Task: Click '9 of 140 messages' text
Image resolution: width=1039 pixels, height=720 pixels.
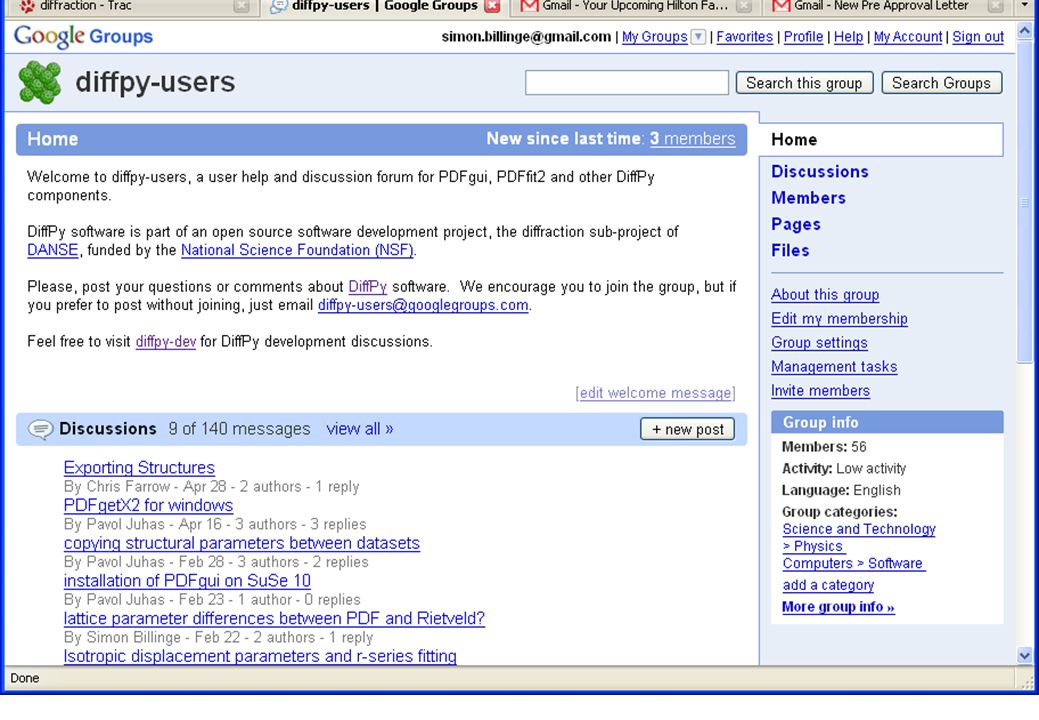Action: coord(239,429)
